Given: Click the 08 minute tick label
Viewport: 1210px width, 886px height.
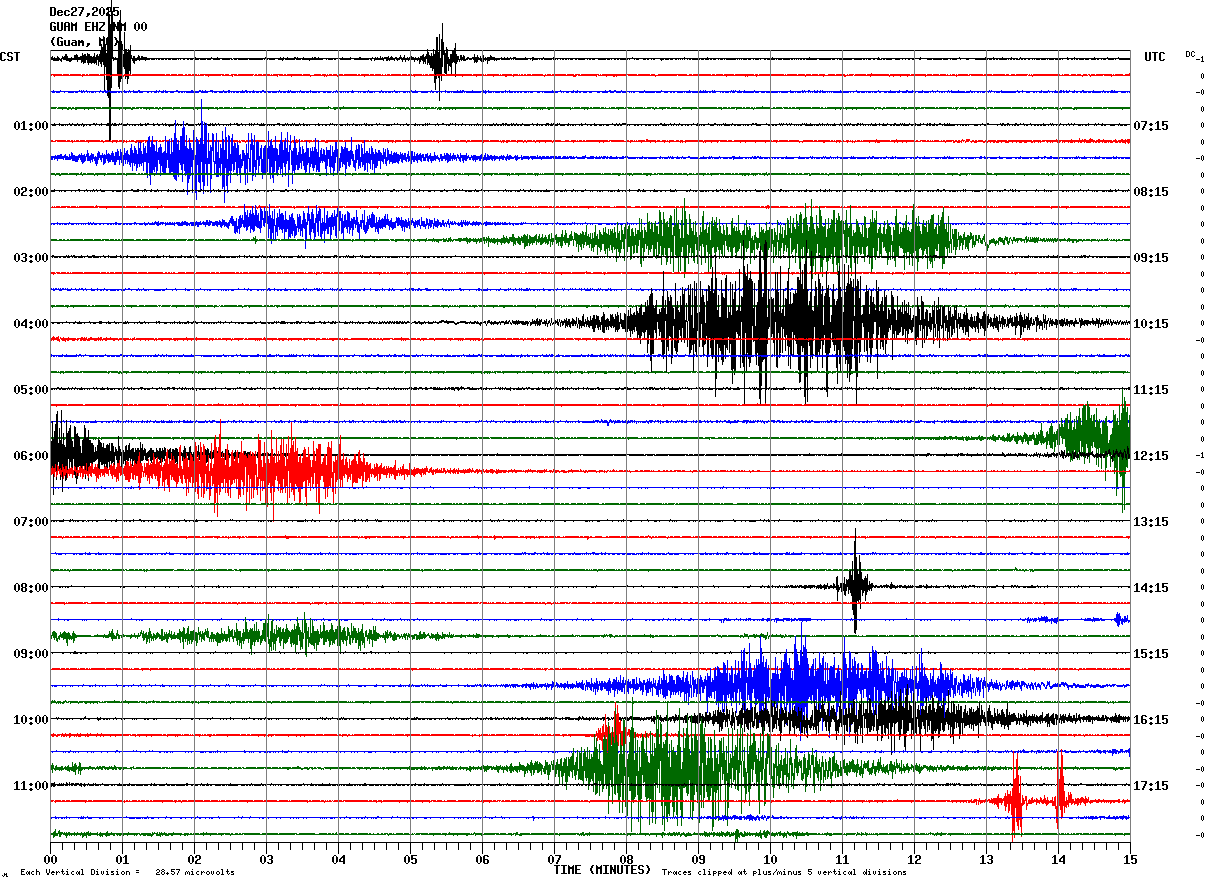Looking at the screenshot, I should coord(626,859).
